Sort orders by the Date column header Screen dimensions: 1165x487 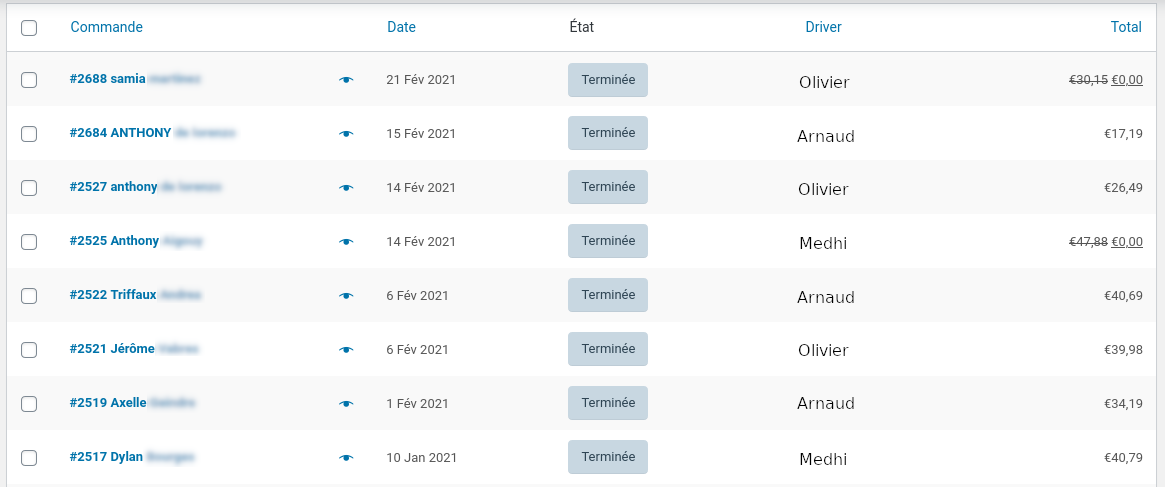click(401, 28)
